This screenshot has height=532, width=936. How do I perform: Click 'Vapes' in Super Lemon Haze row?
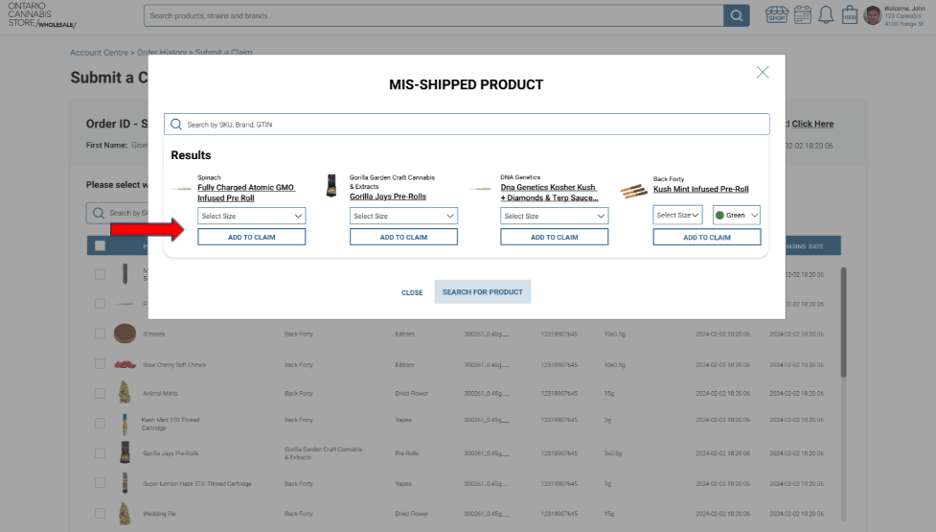coord(403,484)
